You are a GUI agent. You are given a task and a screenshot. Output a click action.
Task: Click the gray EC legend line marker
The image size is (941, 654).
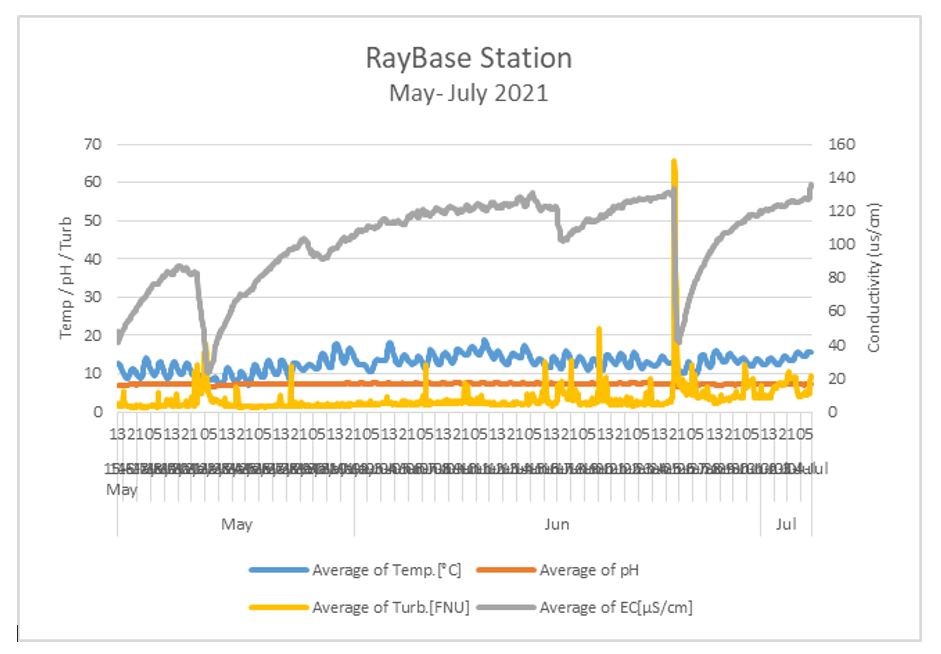tap(505, 606)
